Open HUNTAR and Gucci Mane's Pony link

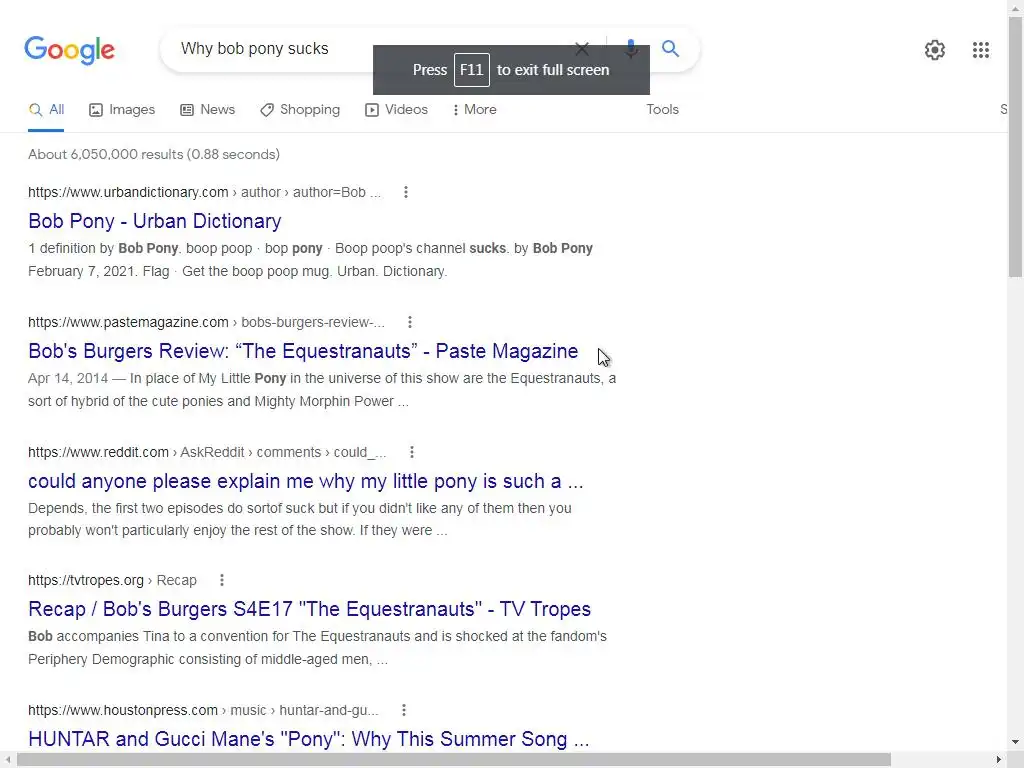(x=309, y=739)
